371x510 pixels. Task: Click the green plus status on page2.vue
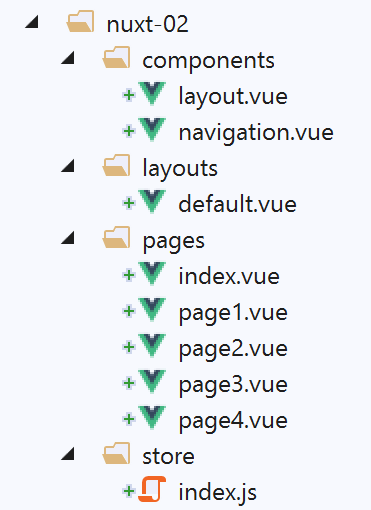pos(129,347)
